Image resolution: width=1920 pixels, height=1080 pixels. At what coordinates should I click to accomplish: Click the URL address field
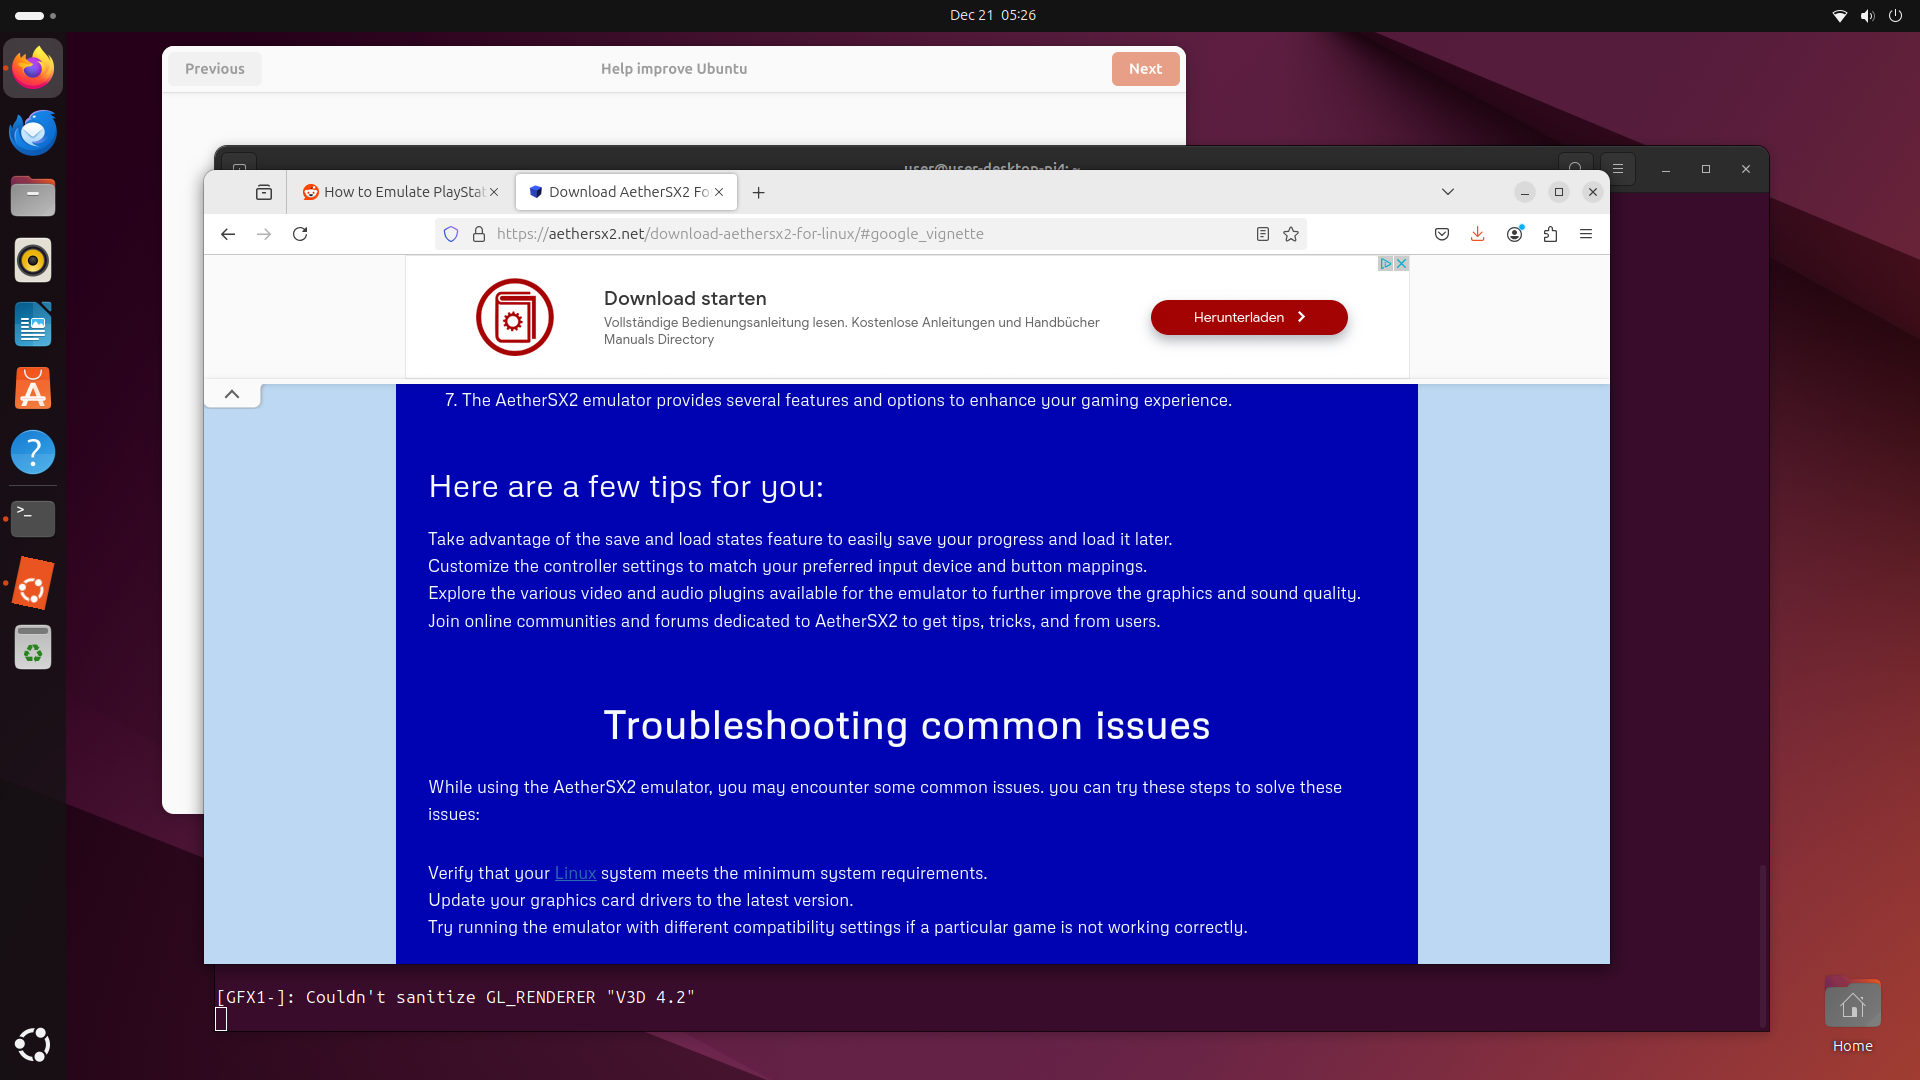pyautogui.click(x=860, y=234)
